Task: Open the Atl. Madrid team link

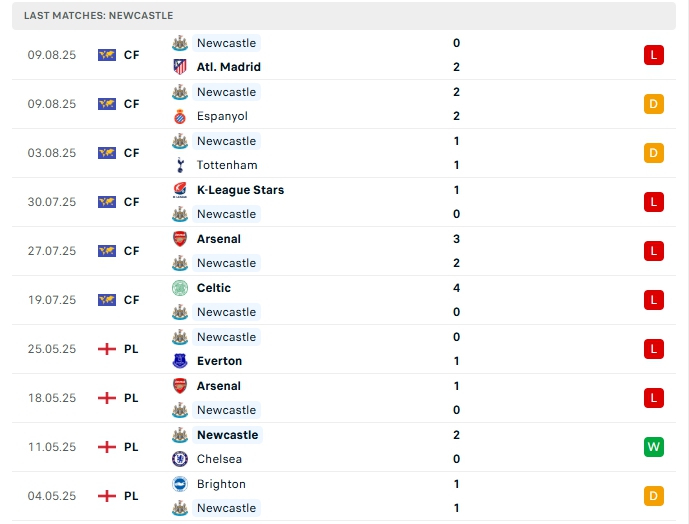Action: pos(228,67)
